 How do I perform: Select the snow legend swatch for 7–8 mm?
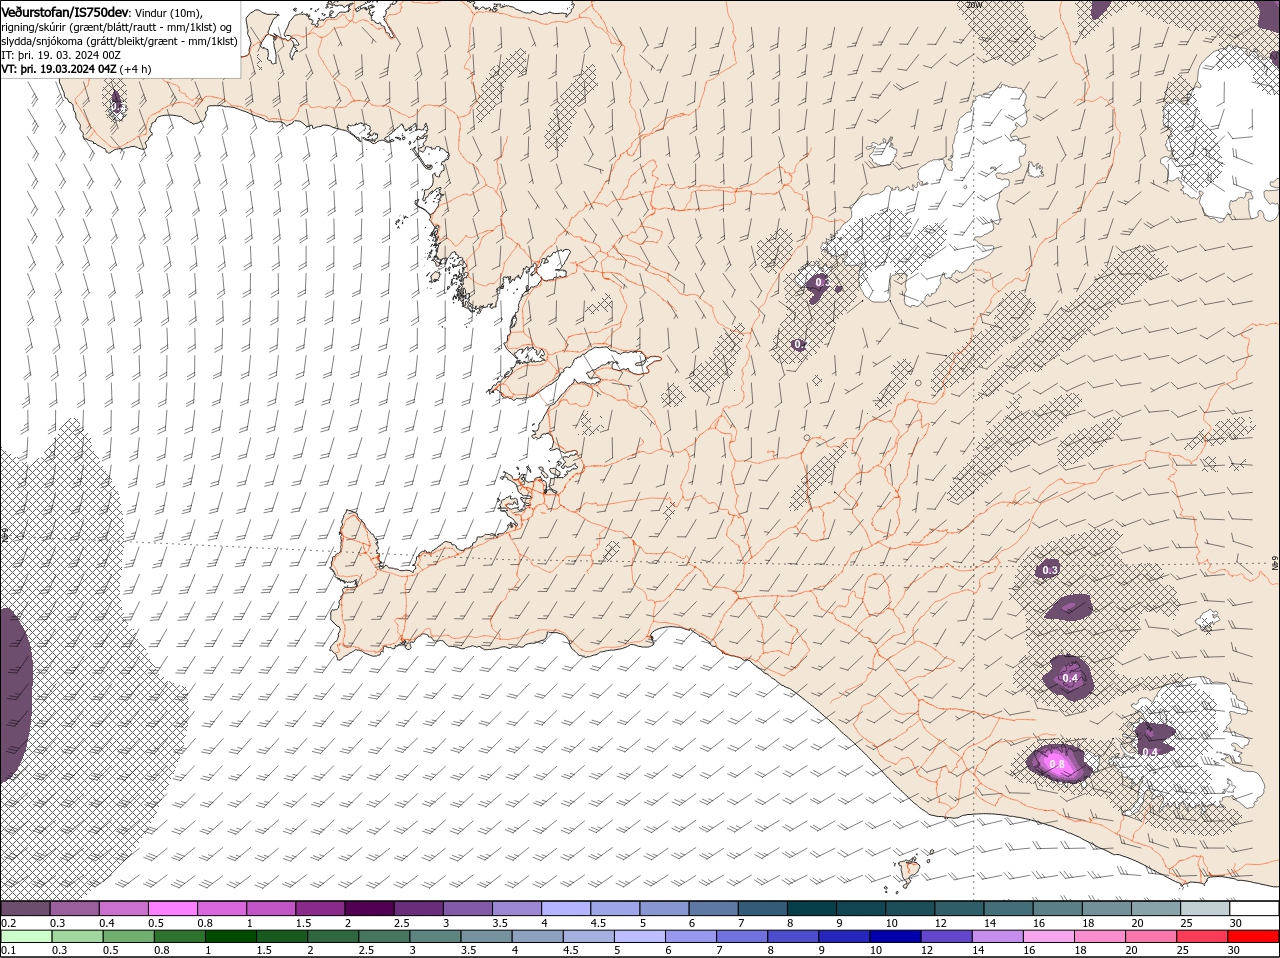pyautogui.click(x=764, y=908)
